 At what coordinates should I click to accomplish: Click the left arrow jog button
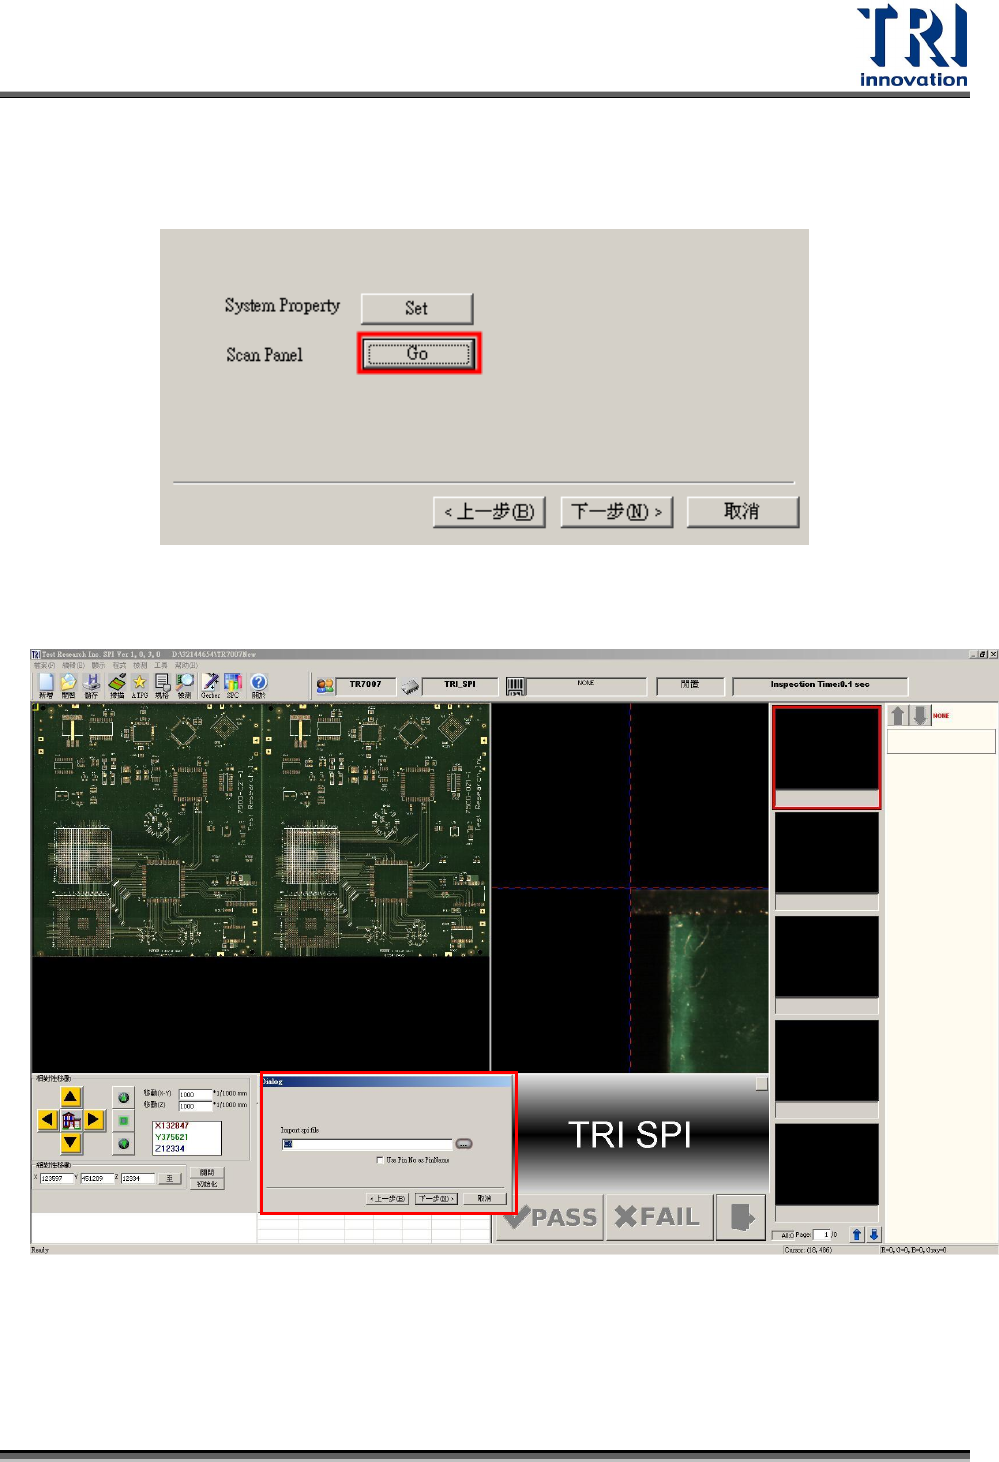[47, 1120]
